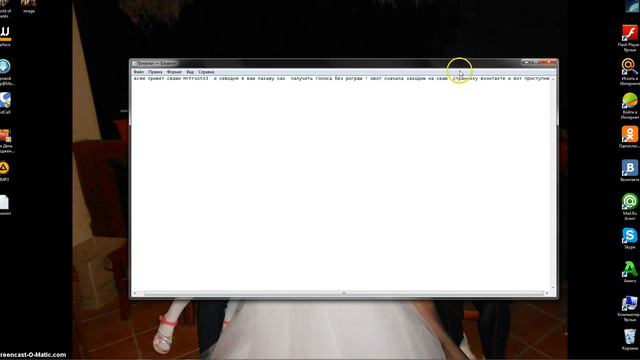
Task: Click the horizontal scrollbar left arrow
Action: 135,293
